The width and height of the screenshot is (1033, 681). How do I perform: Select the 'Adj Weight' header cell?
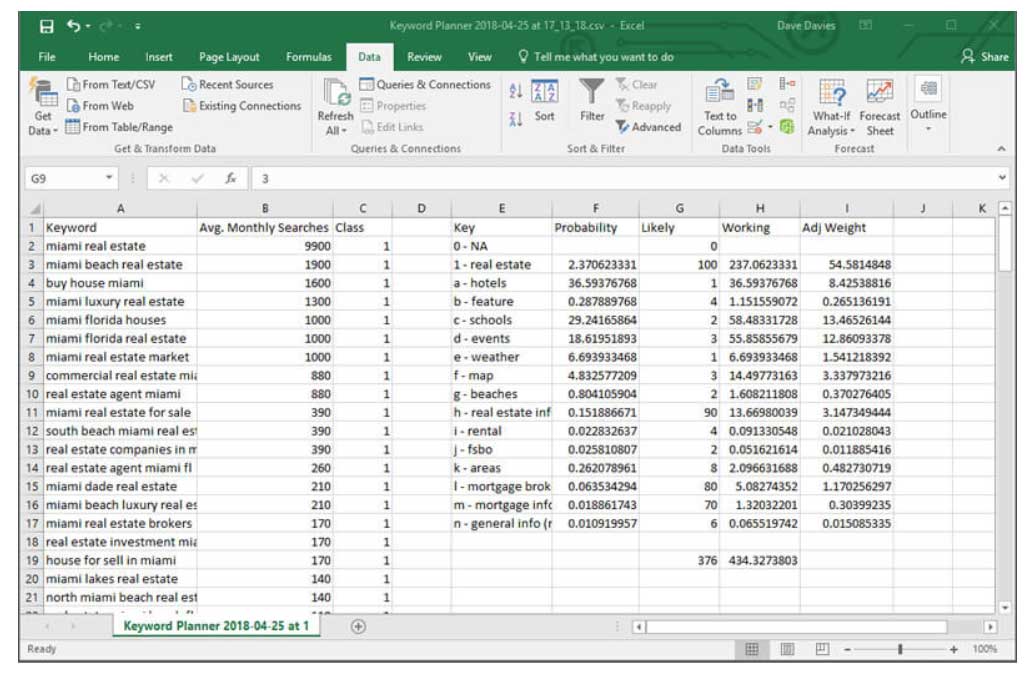tap(847, 228)
